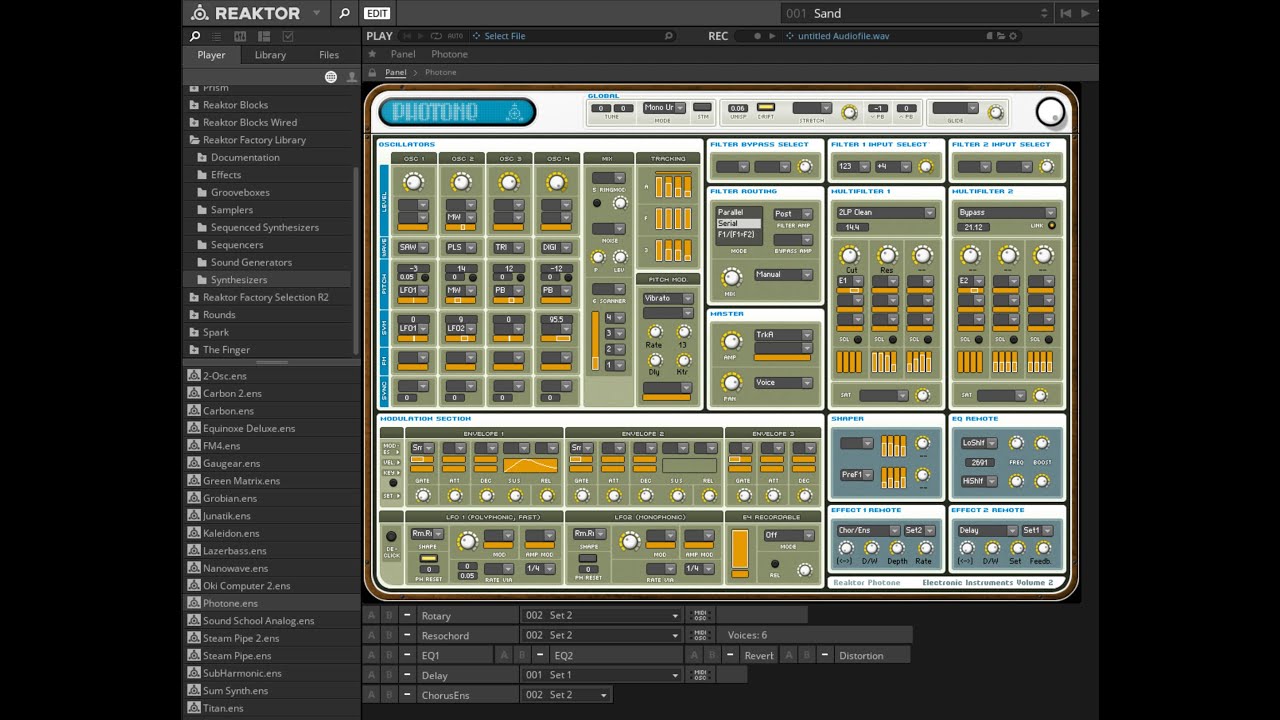Click the magnifier icon beside EDIT

pos(344,13)
